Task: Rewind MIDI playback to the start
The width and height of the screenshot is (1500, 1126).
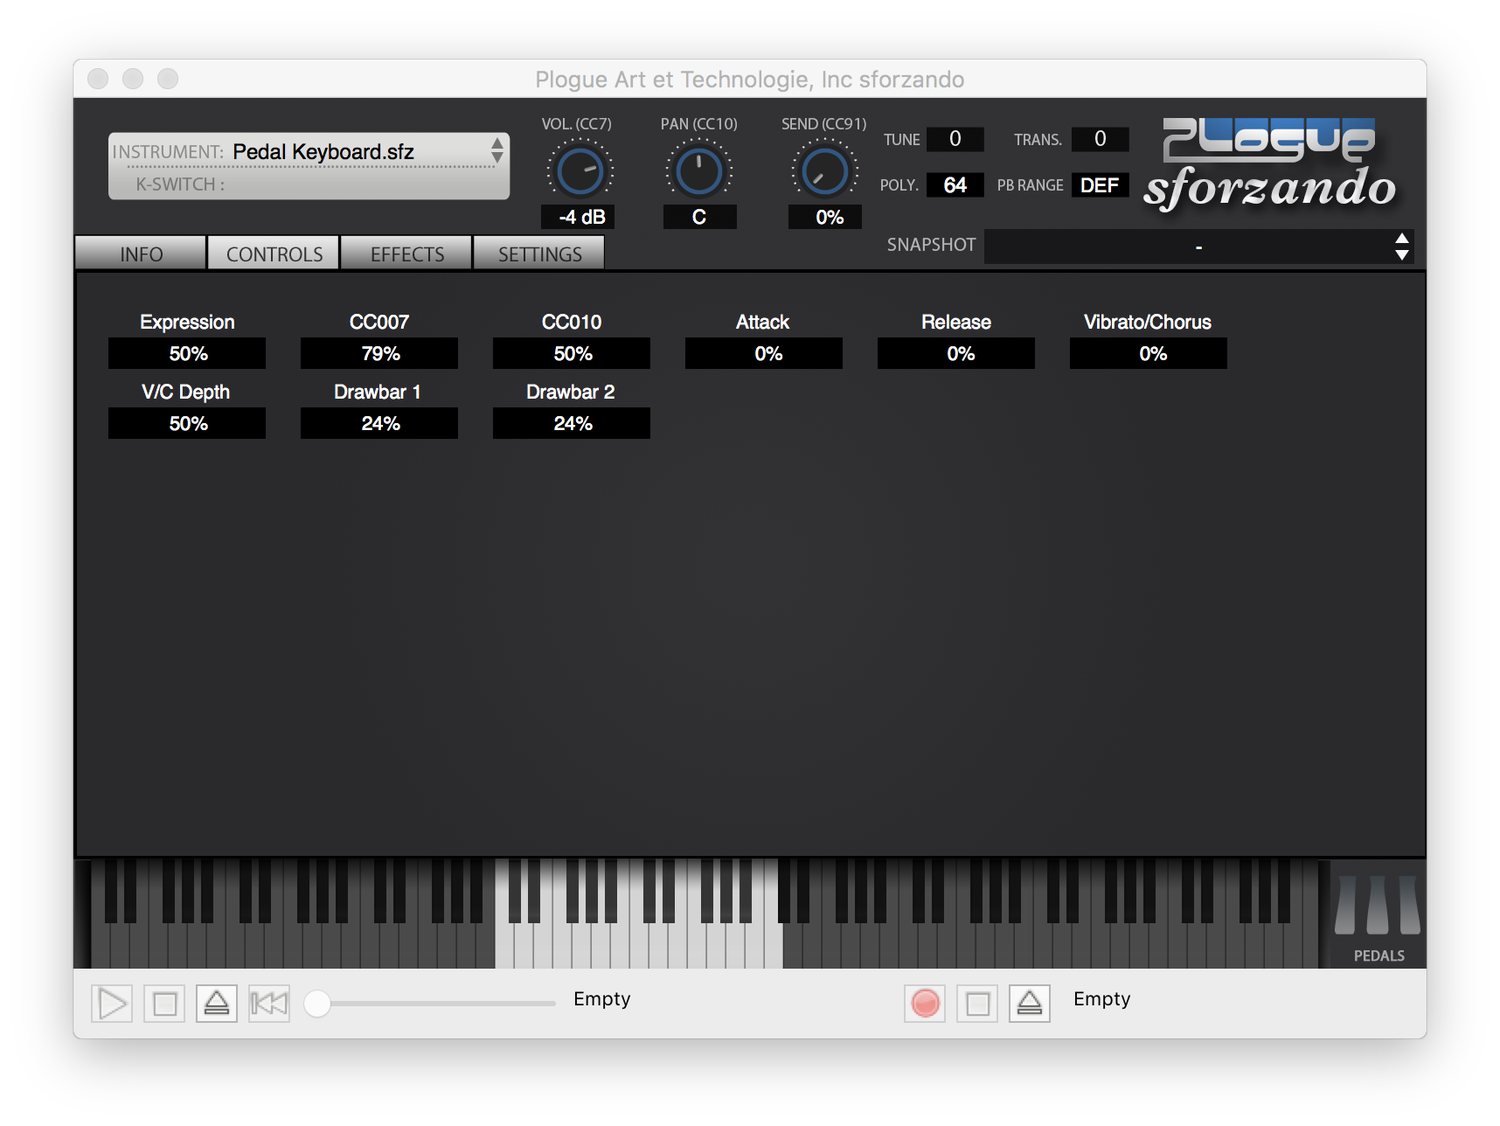Action: [x=268, y=1003]
